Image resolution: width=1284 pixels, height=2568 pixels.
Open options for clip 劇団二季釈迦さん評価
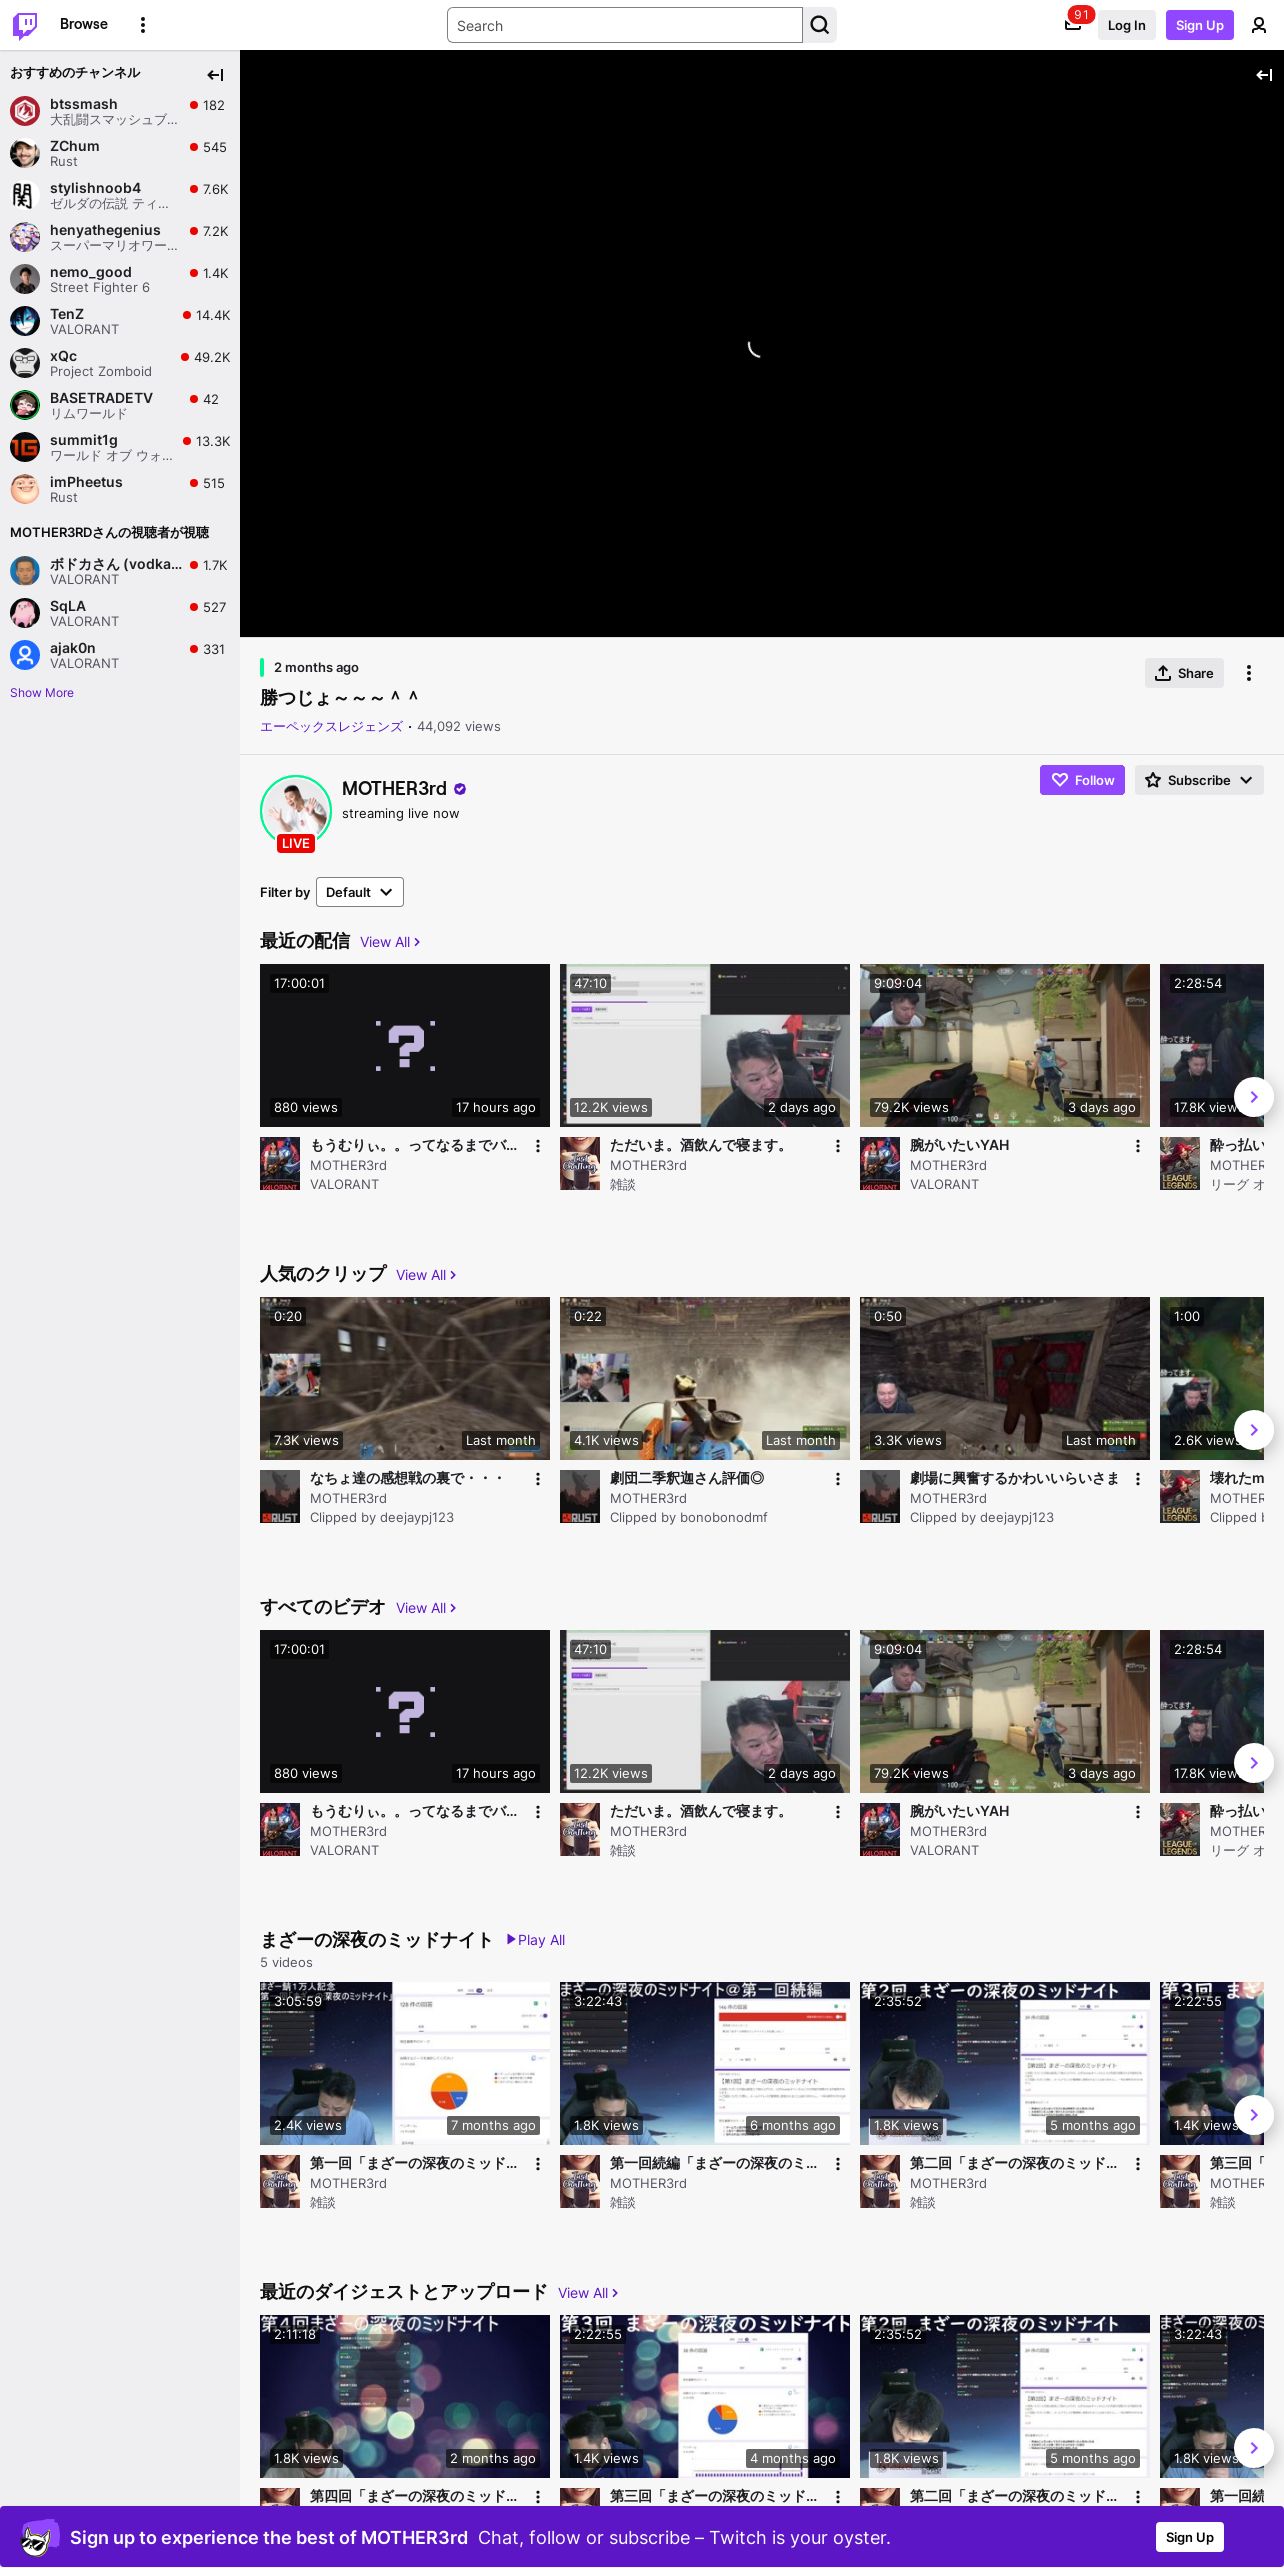click(x=837, y=1479)
